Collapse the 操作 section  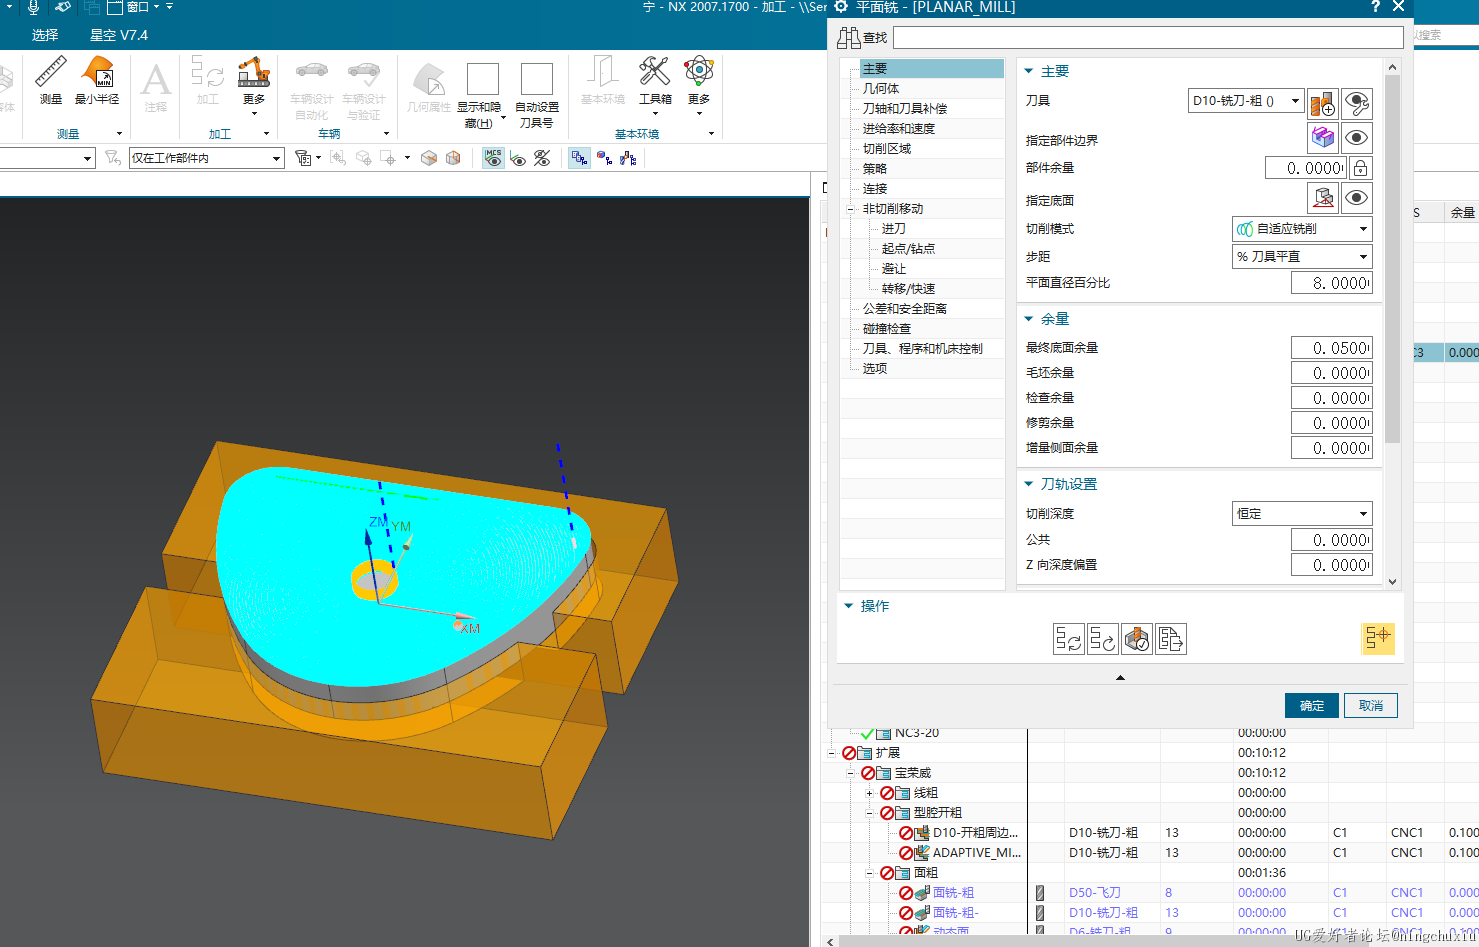(849, 606)
